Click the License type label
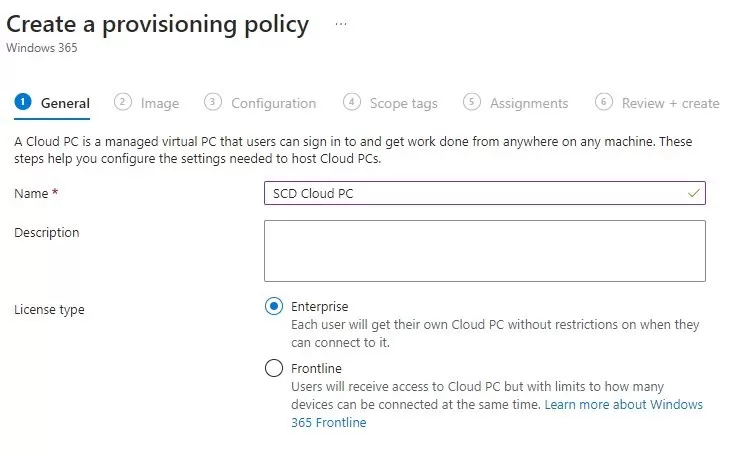 (x=49, y=310)
